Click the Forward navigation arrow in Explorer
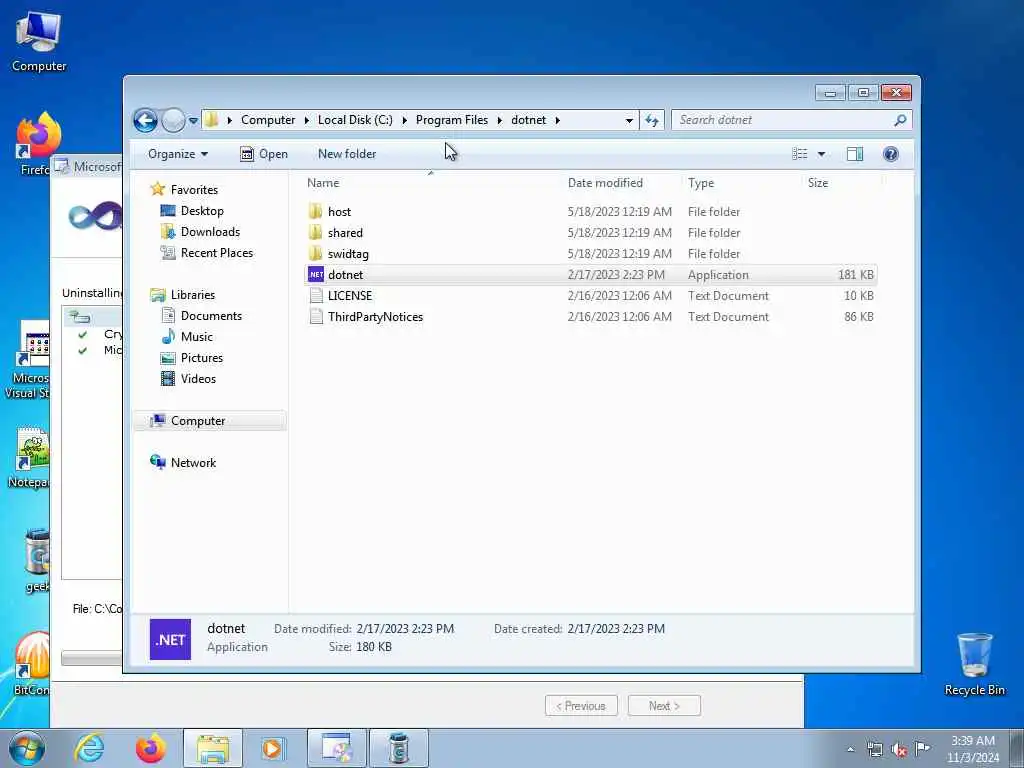This screenshot has width=1024, height=768. [x=173, y=120]
